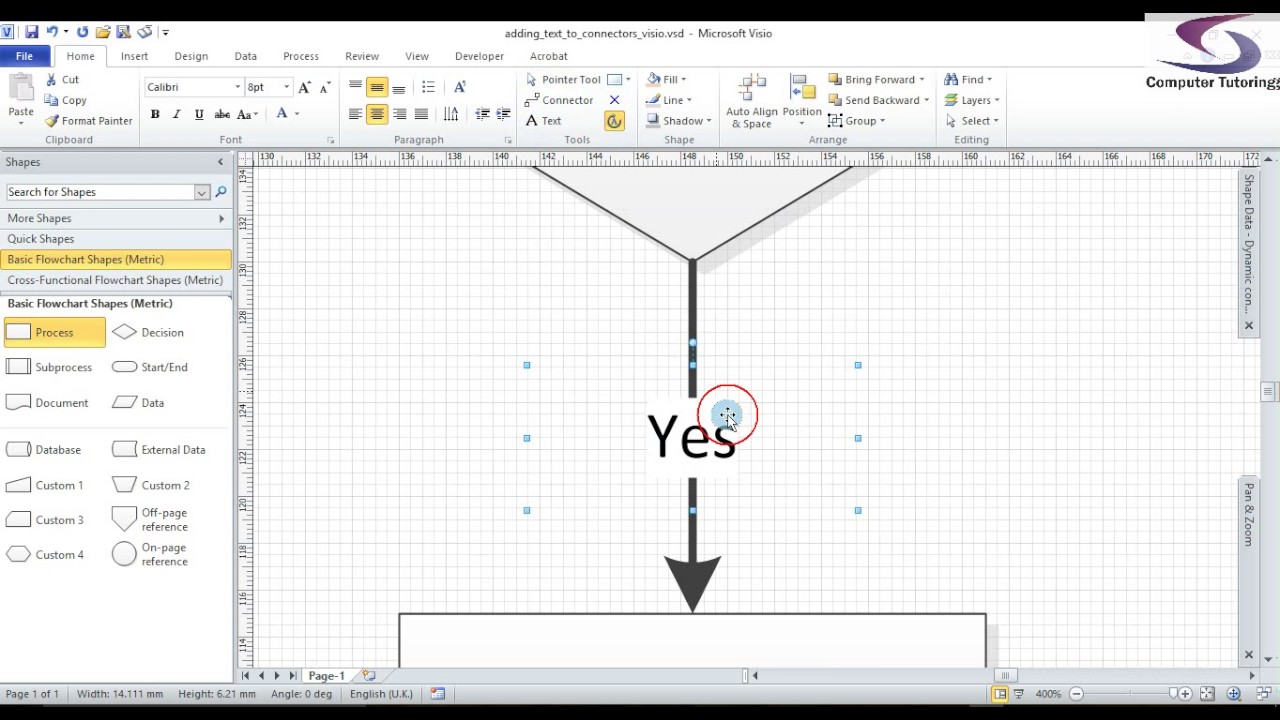
Task: Open the Page-1 sheet tab
Action: click(326, 676)
